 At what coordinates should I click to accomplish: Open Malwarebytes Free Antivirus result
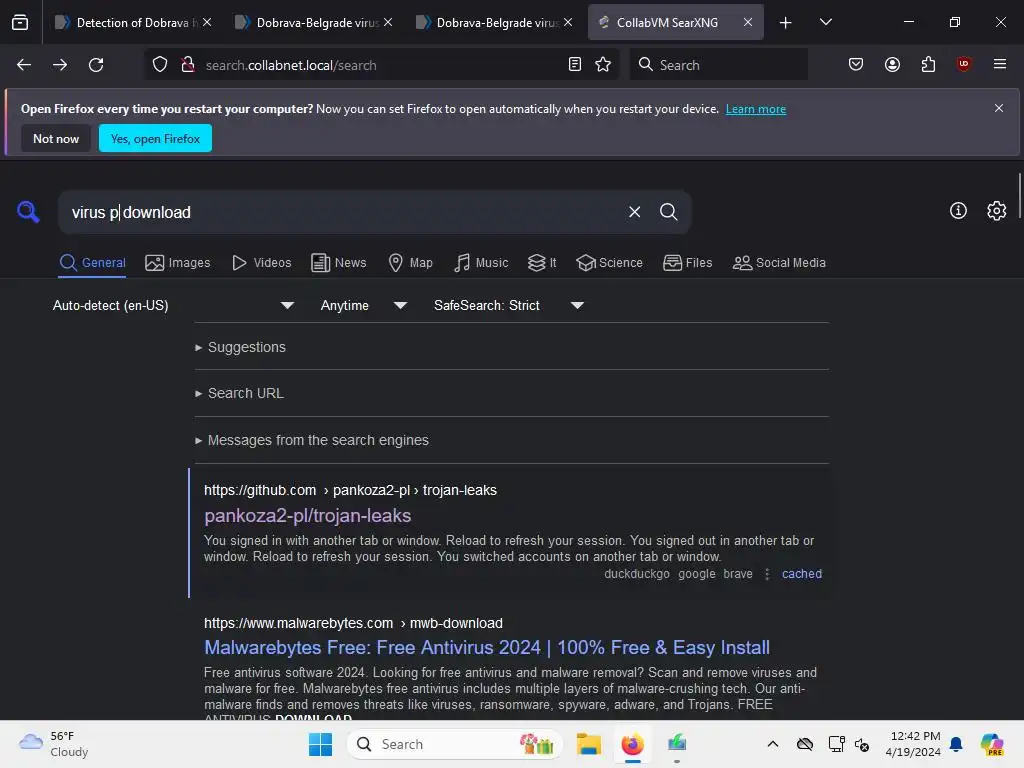point(487,648)
